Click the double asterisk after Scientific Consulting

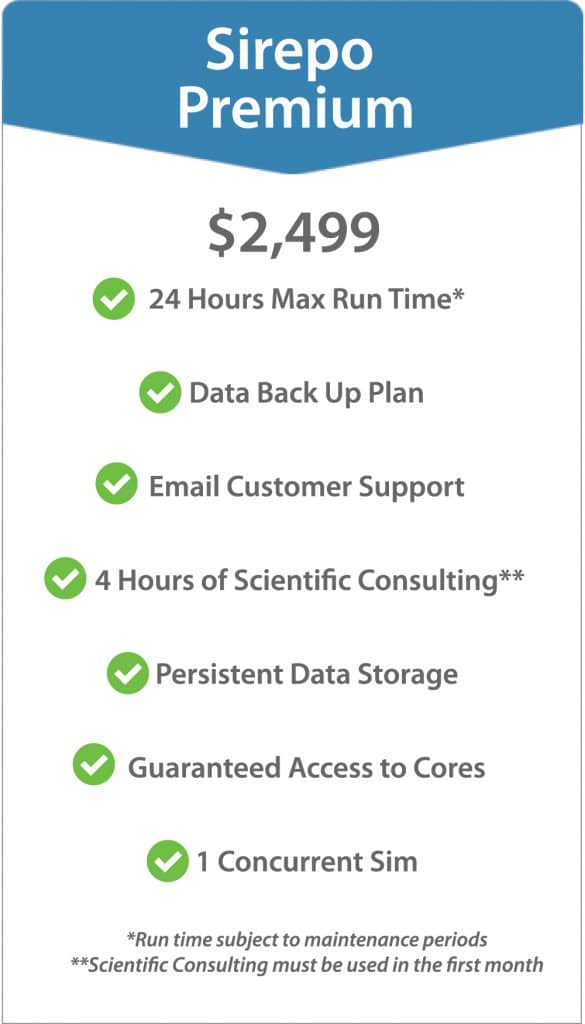pyautogui.click(x=512, y=575)
